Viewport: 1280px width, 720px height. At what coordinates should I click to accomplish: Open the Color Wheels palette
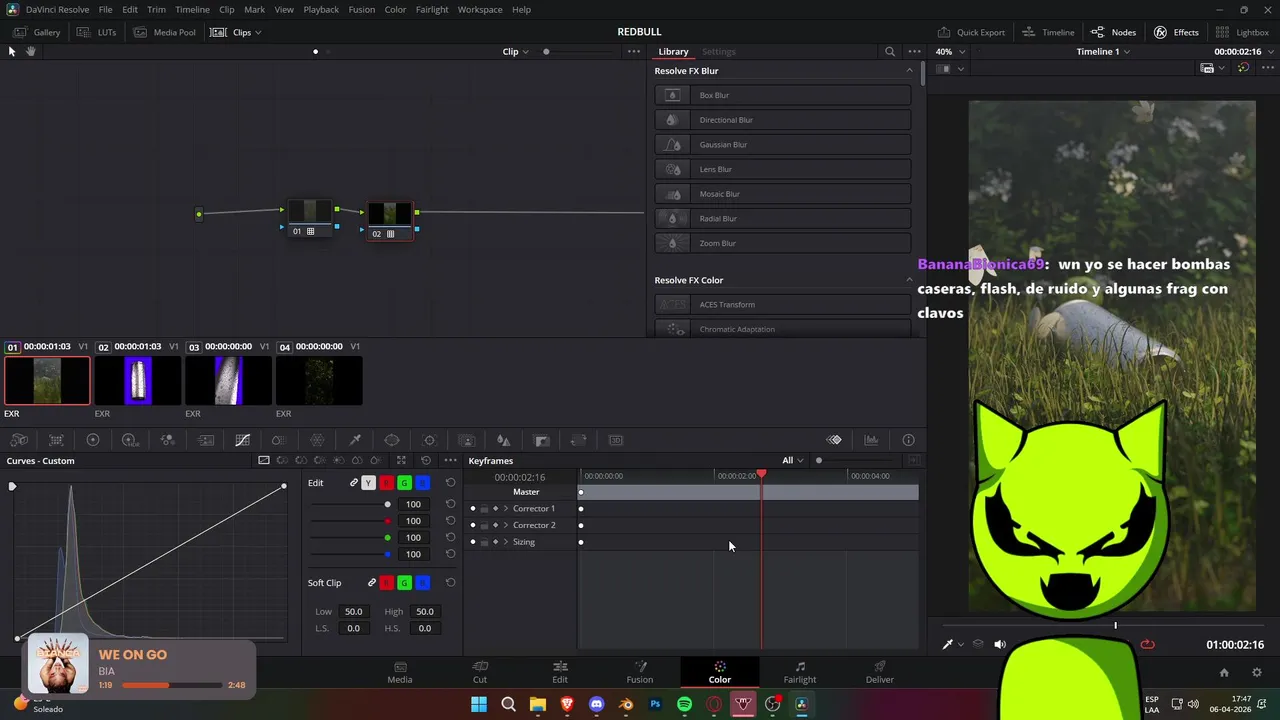[x=93, y=440]
